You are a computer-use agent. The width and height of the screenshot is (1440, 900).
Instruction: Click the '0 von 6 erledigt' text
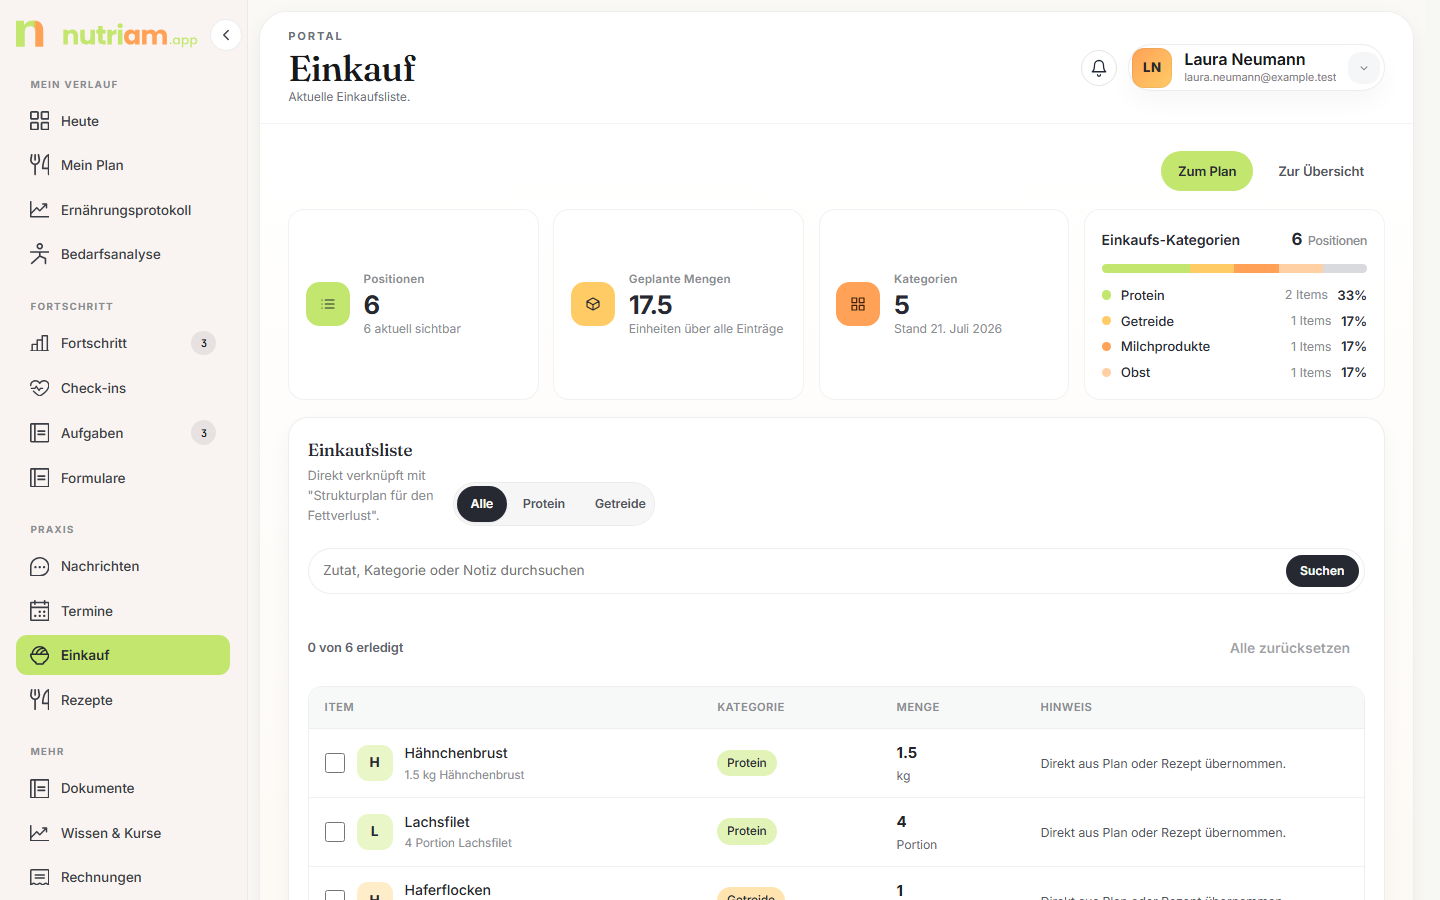(356, 648)
